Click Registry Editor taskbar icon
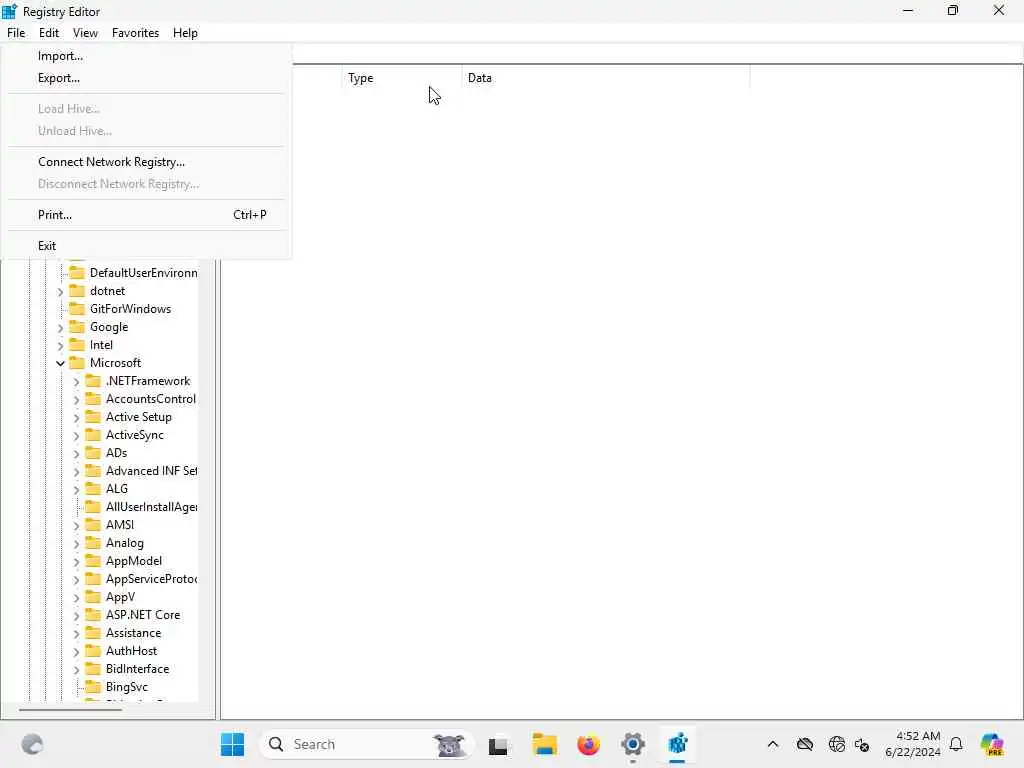The image size is (1024, 768). (x=677, y=744)
